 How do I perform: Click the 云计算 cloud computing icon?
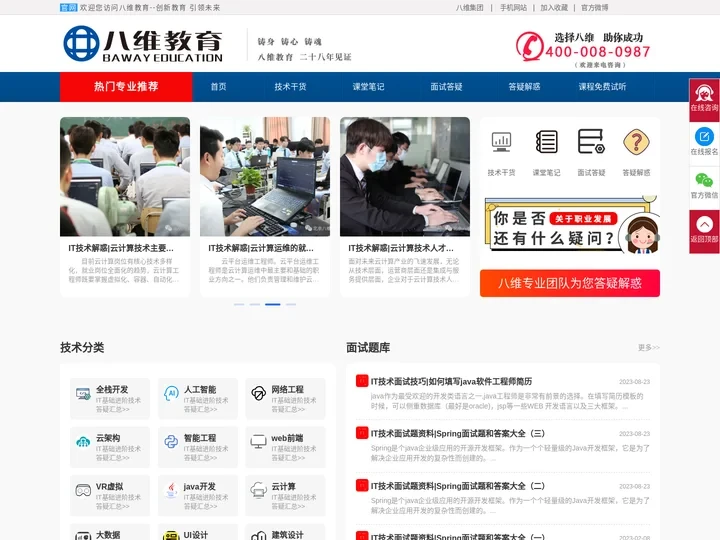pos(259,490)
